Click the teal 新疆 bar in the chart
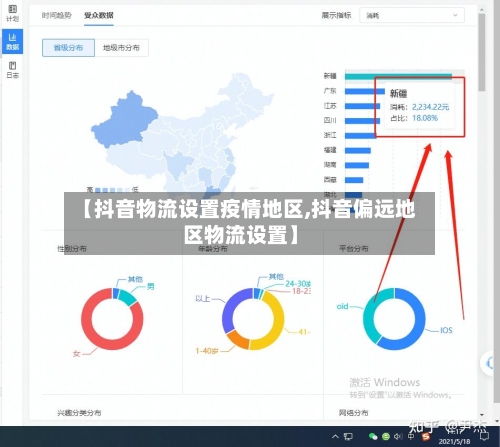 tap(398, 76)
